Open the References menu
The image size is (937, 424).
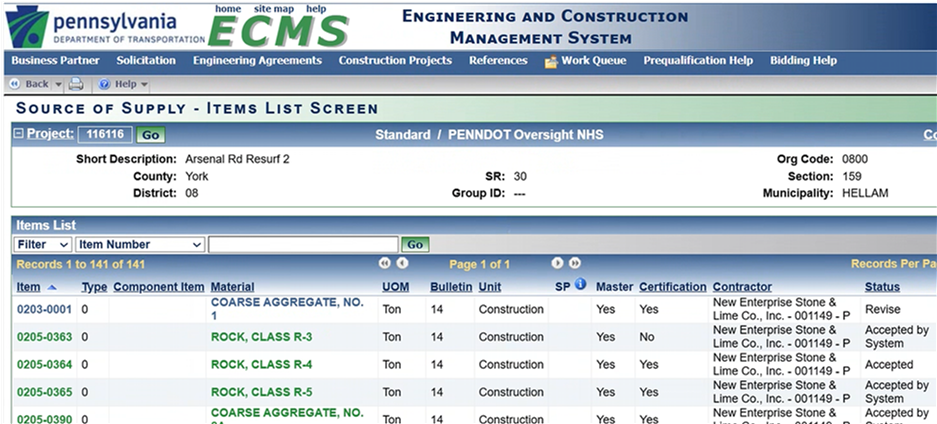[498, 60]
